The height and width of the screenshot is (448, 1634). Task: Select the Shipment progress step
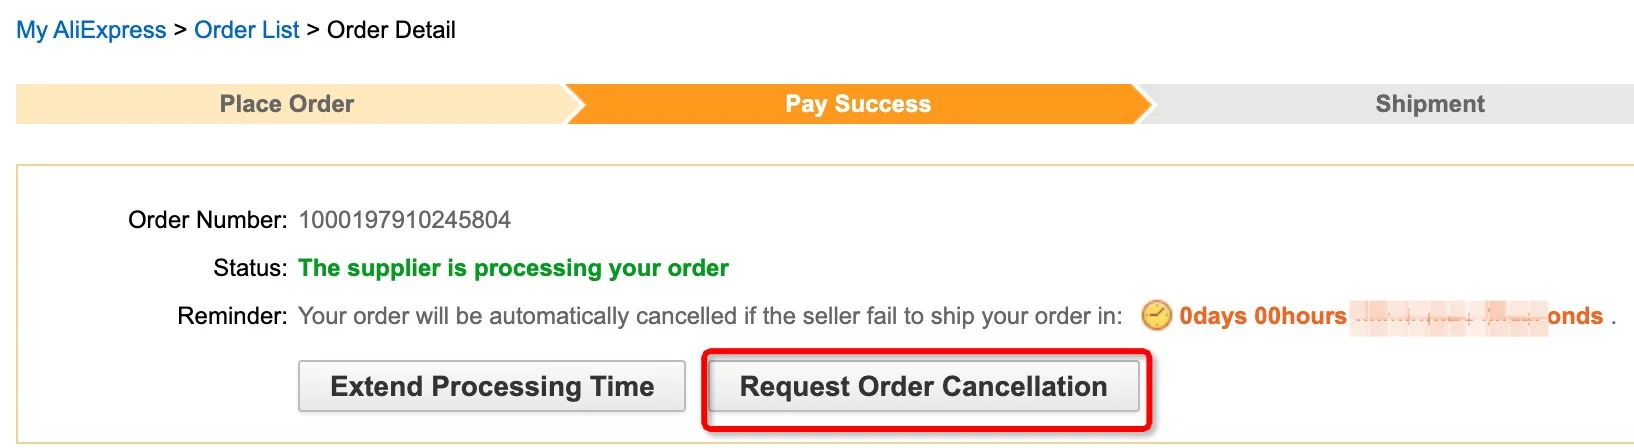point(1429,104)
